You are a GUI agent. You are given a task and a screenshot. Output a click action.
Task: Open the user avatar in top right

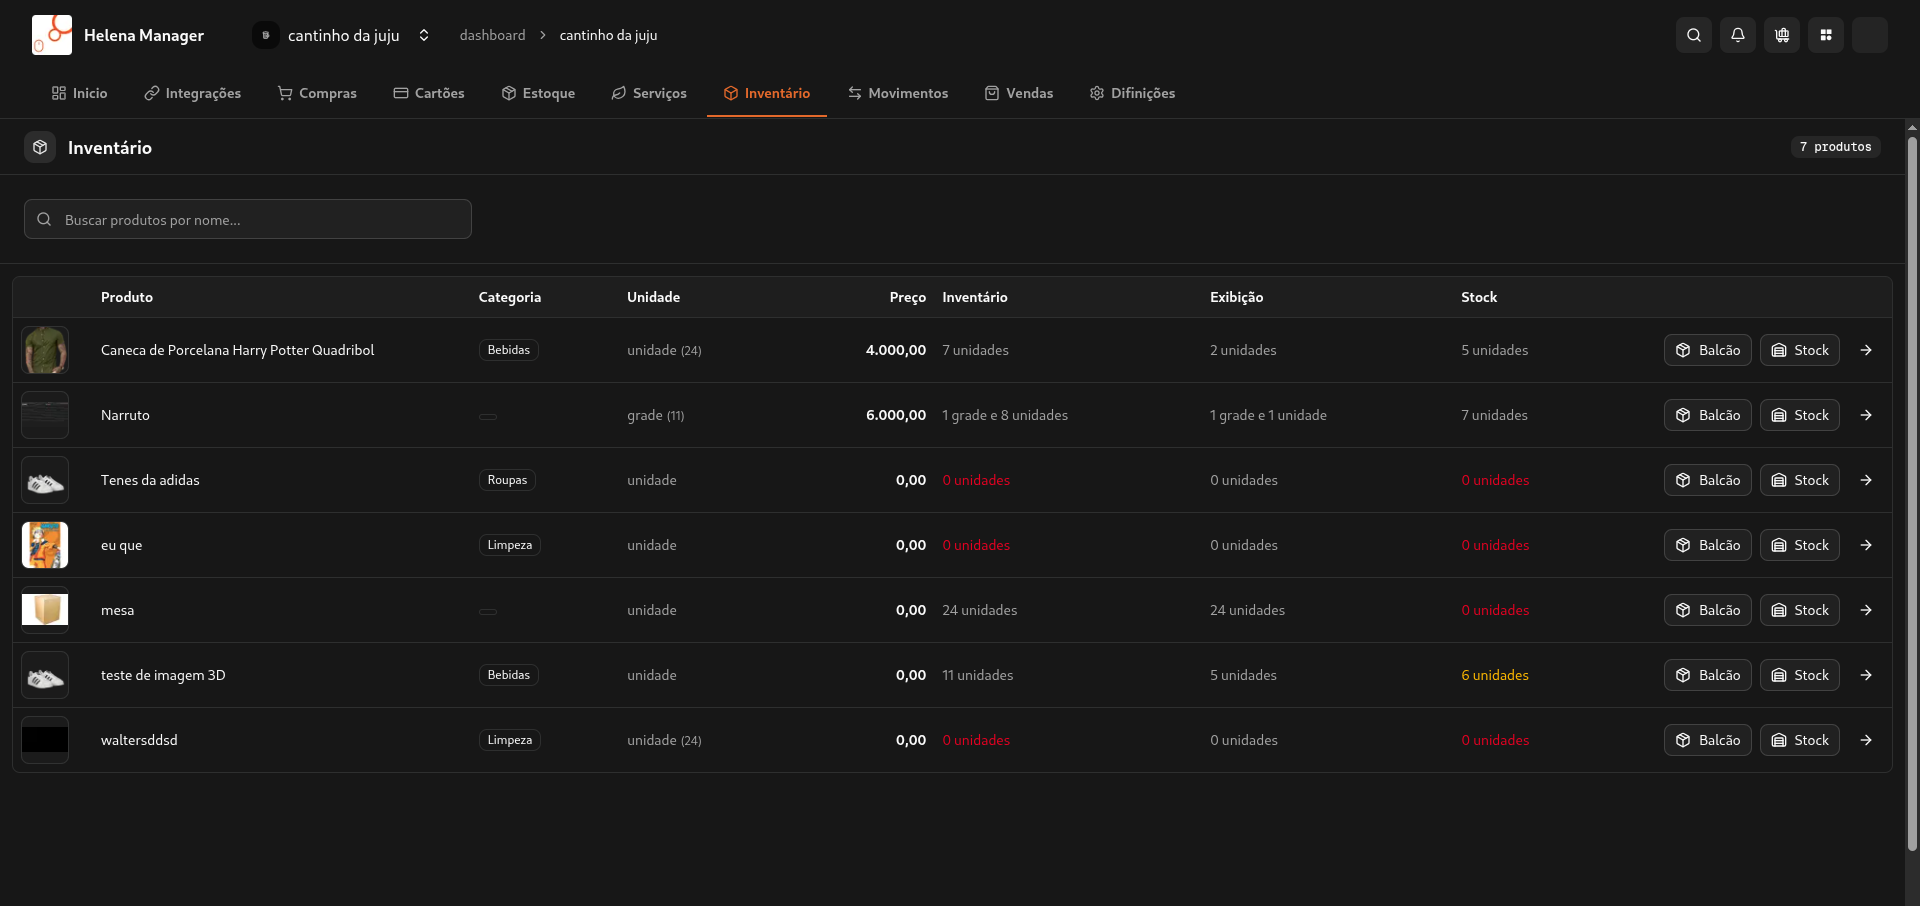pos(1869,35)
